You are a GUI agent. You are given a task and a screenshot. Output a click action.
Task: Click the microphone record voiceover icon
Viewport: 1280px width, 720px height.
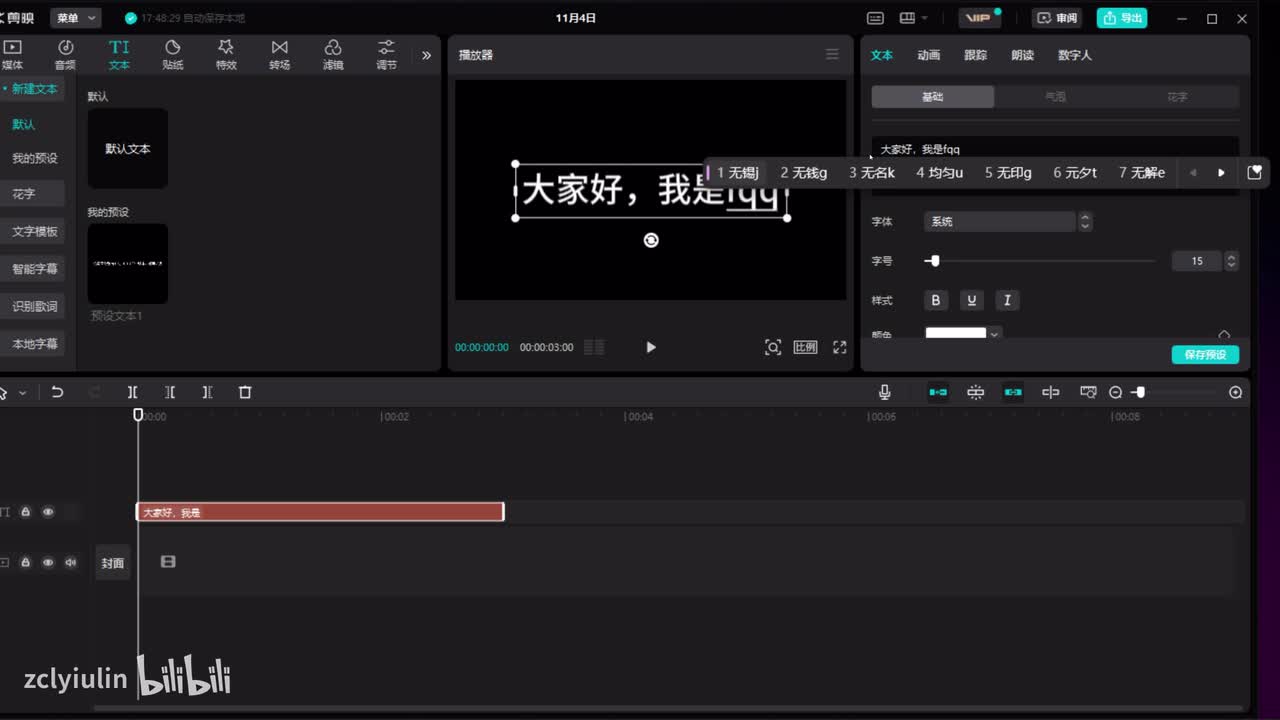click(x=884, y=393)
